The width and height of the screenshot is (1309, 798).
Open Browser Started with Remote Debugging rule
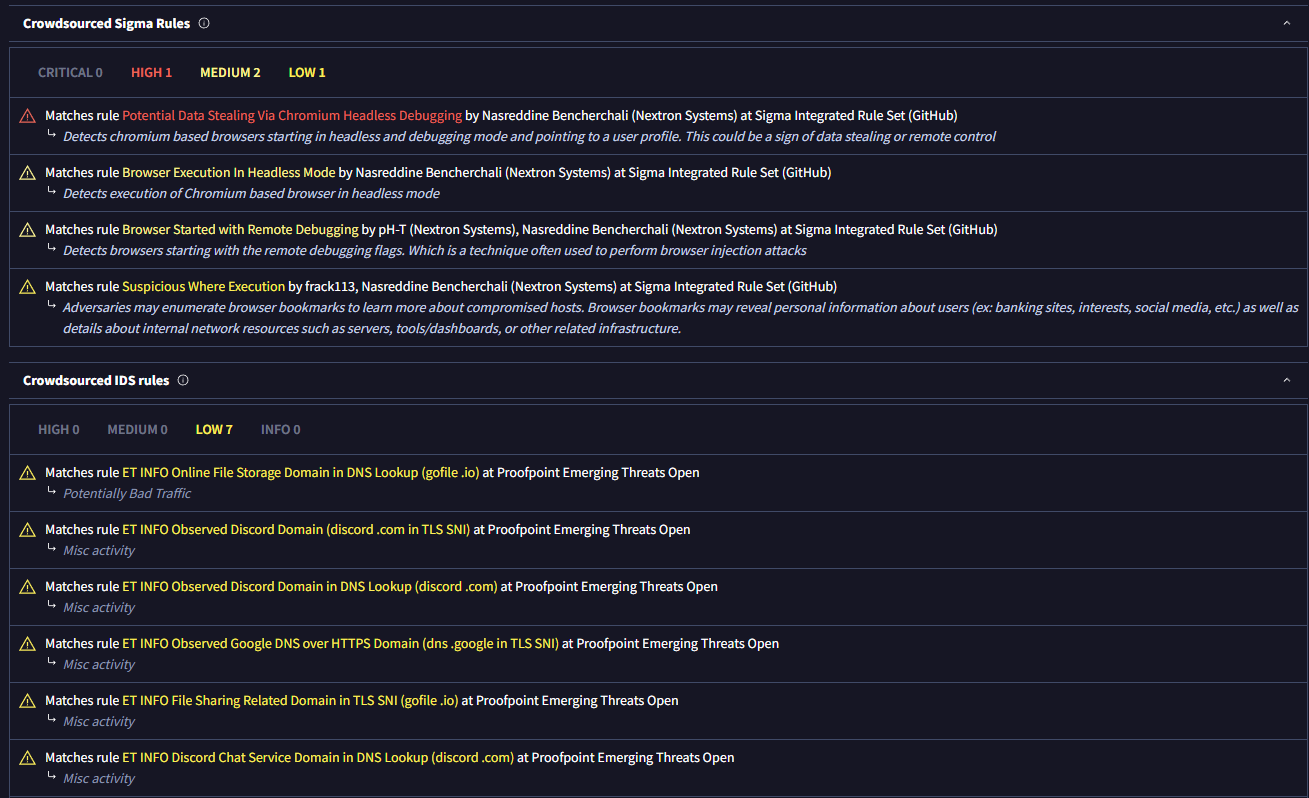coord(240,230)
